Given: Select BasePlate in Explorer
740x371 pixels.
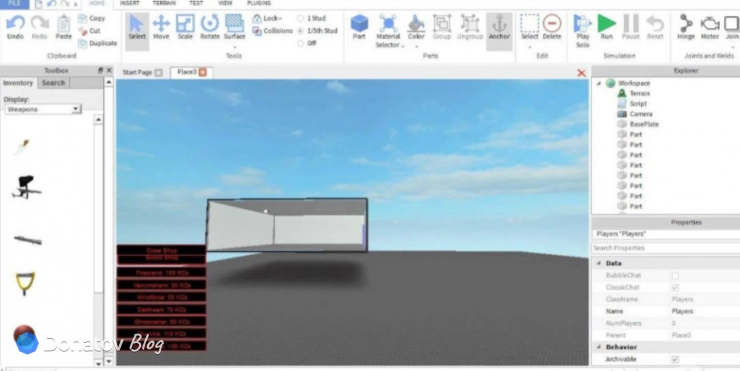Looking at the screenshot, I should (644, 125).
